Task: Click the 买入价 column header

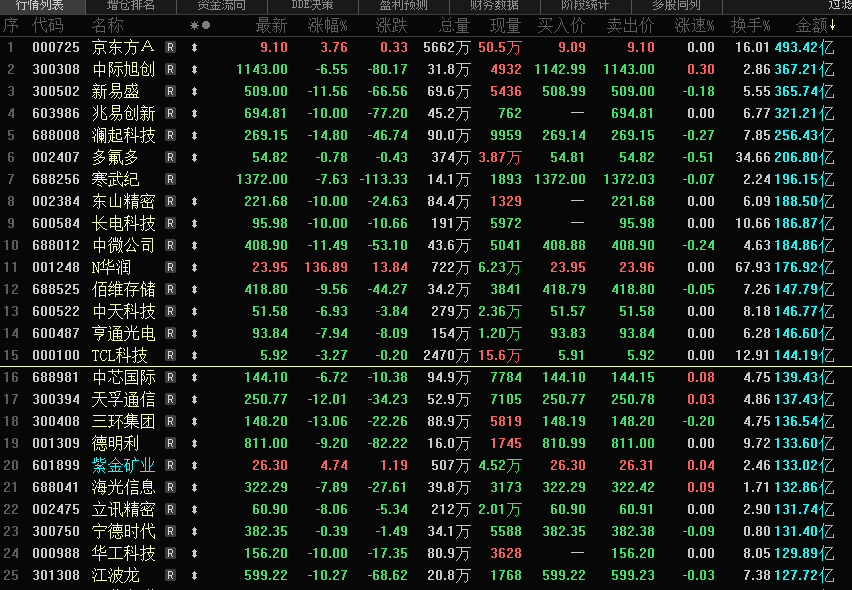Action: (561, 25)
